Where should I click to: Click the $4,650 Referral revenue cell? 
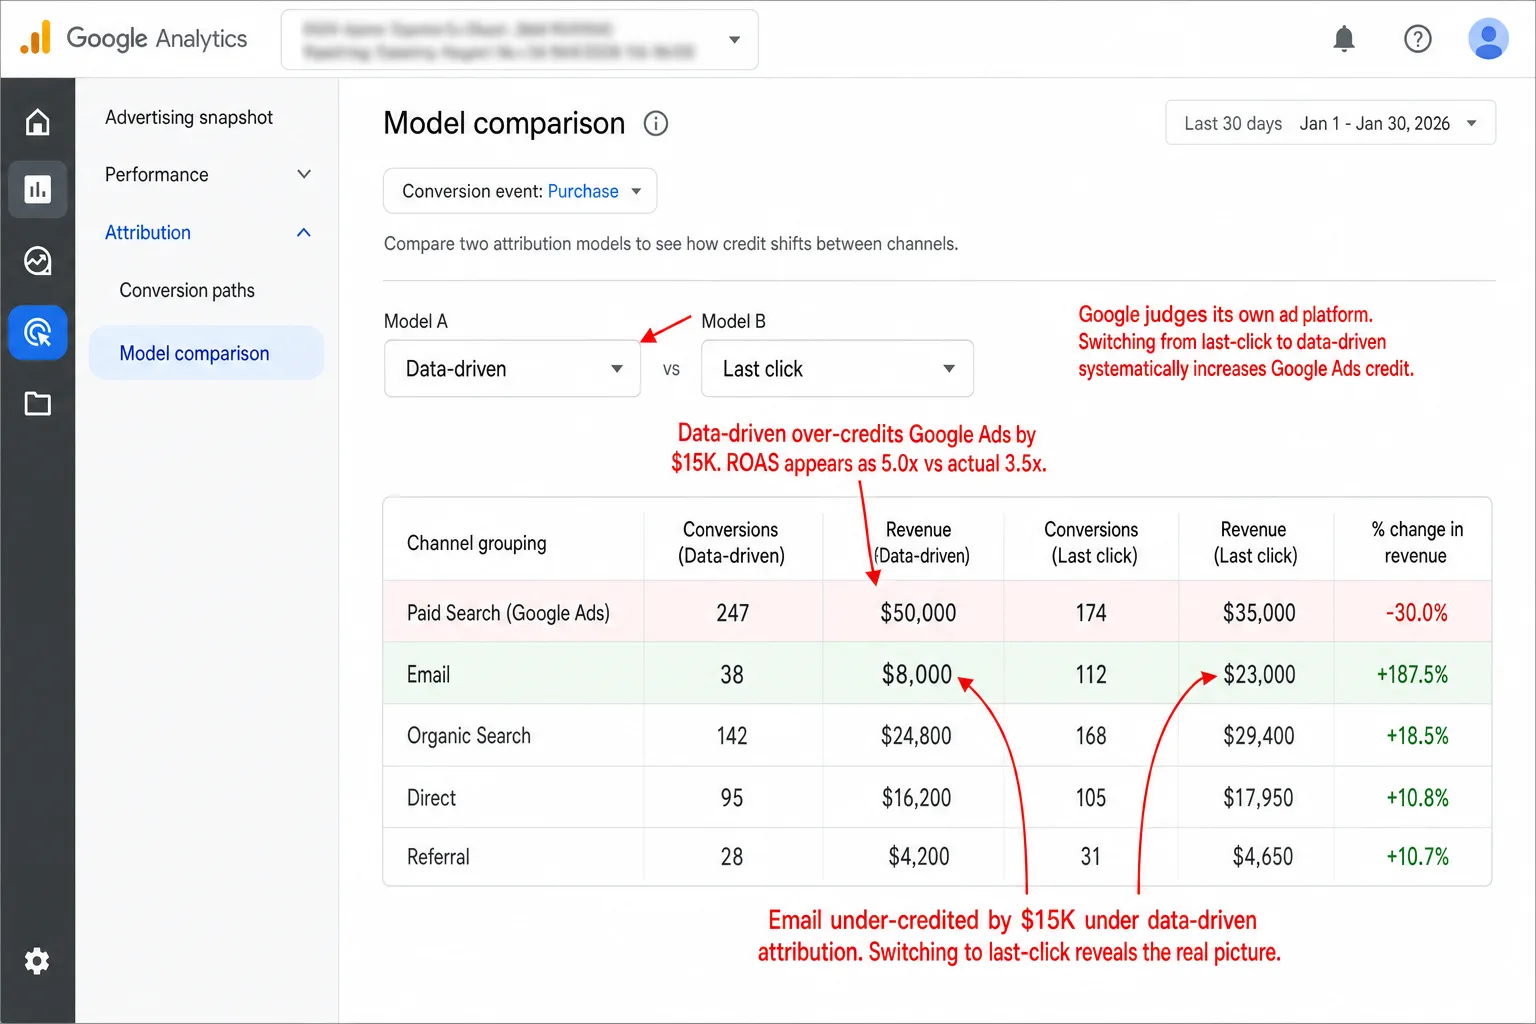[1263, 857]
